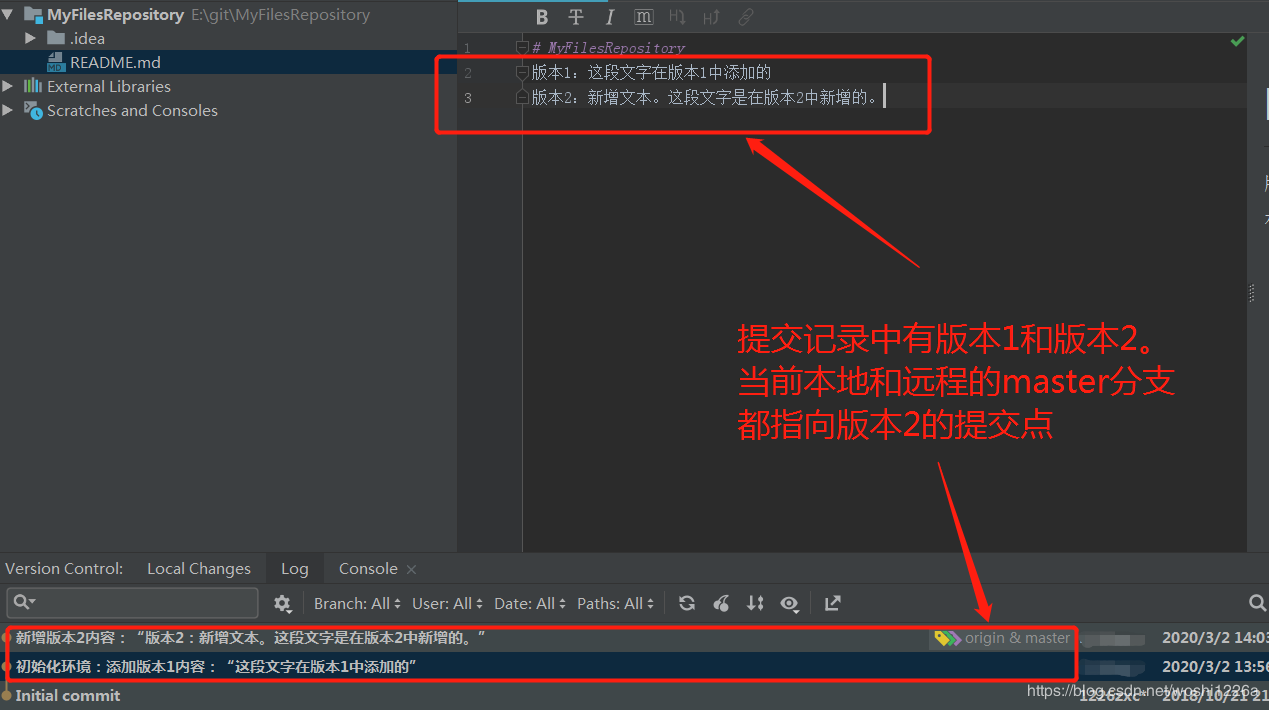Switch to the Console tab
This screenshot has width=1269, height=710.
click(x=367, y=568)
